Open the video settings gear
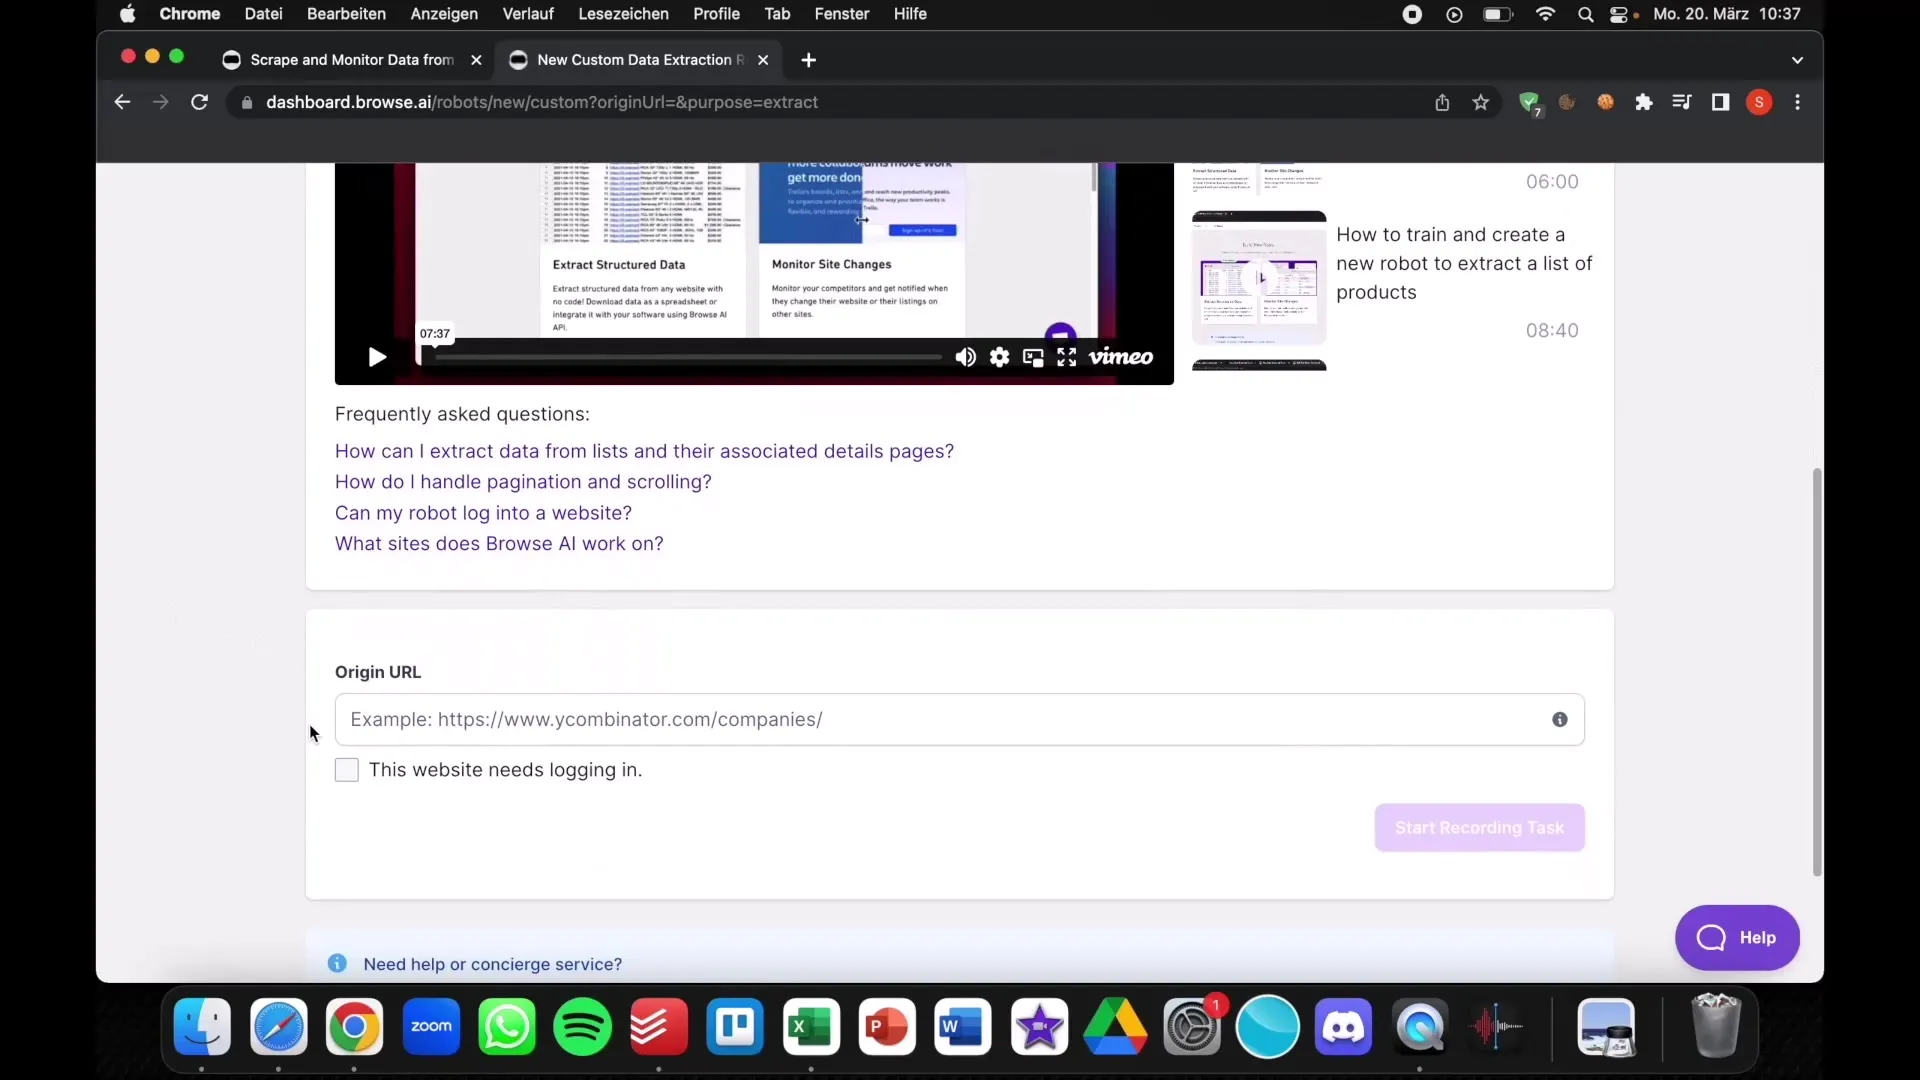The width and height of the screenshot is (1920, 1080). (999, 357)
